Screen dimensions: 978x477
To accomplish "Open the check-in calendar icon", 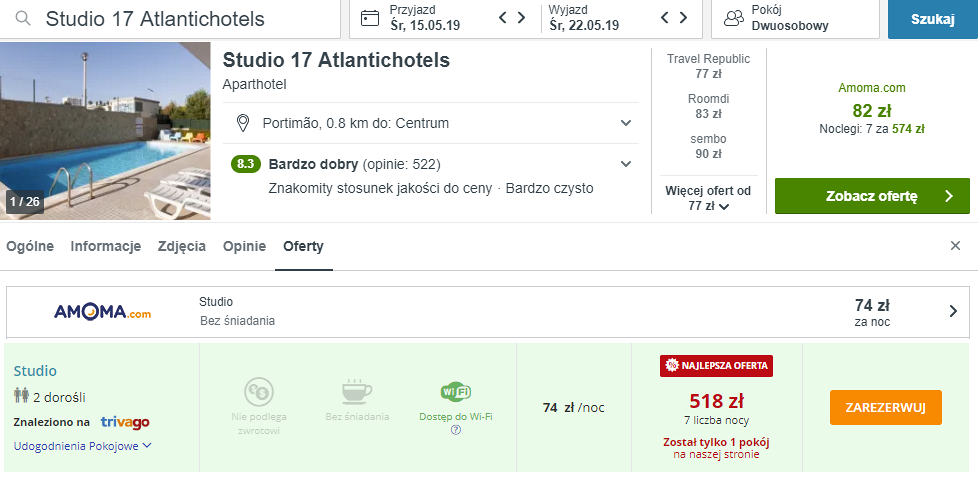I will point(370,18).
